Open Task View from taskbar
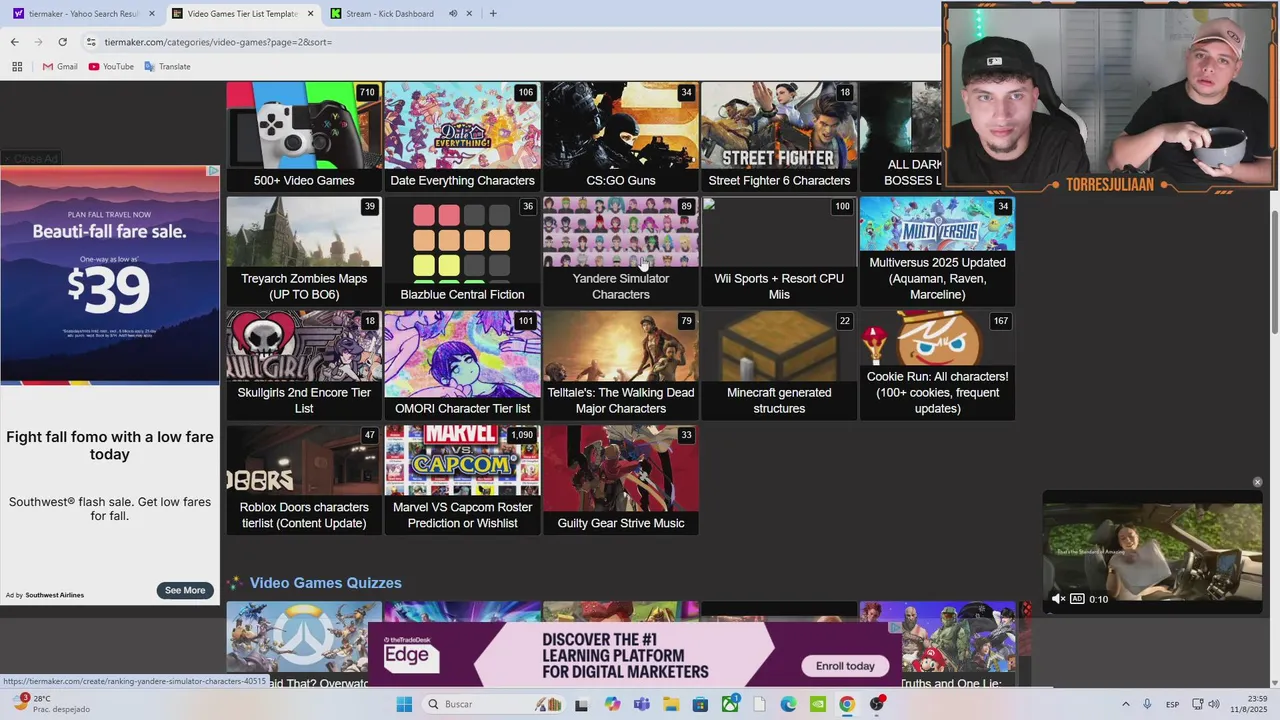 click(x=581, y=704)
